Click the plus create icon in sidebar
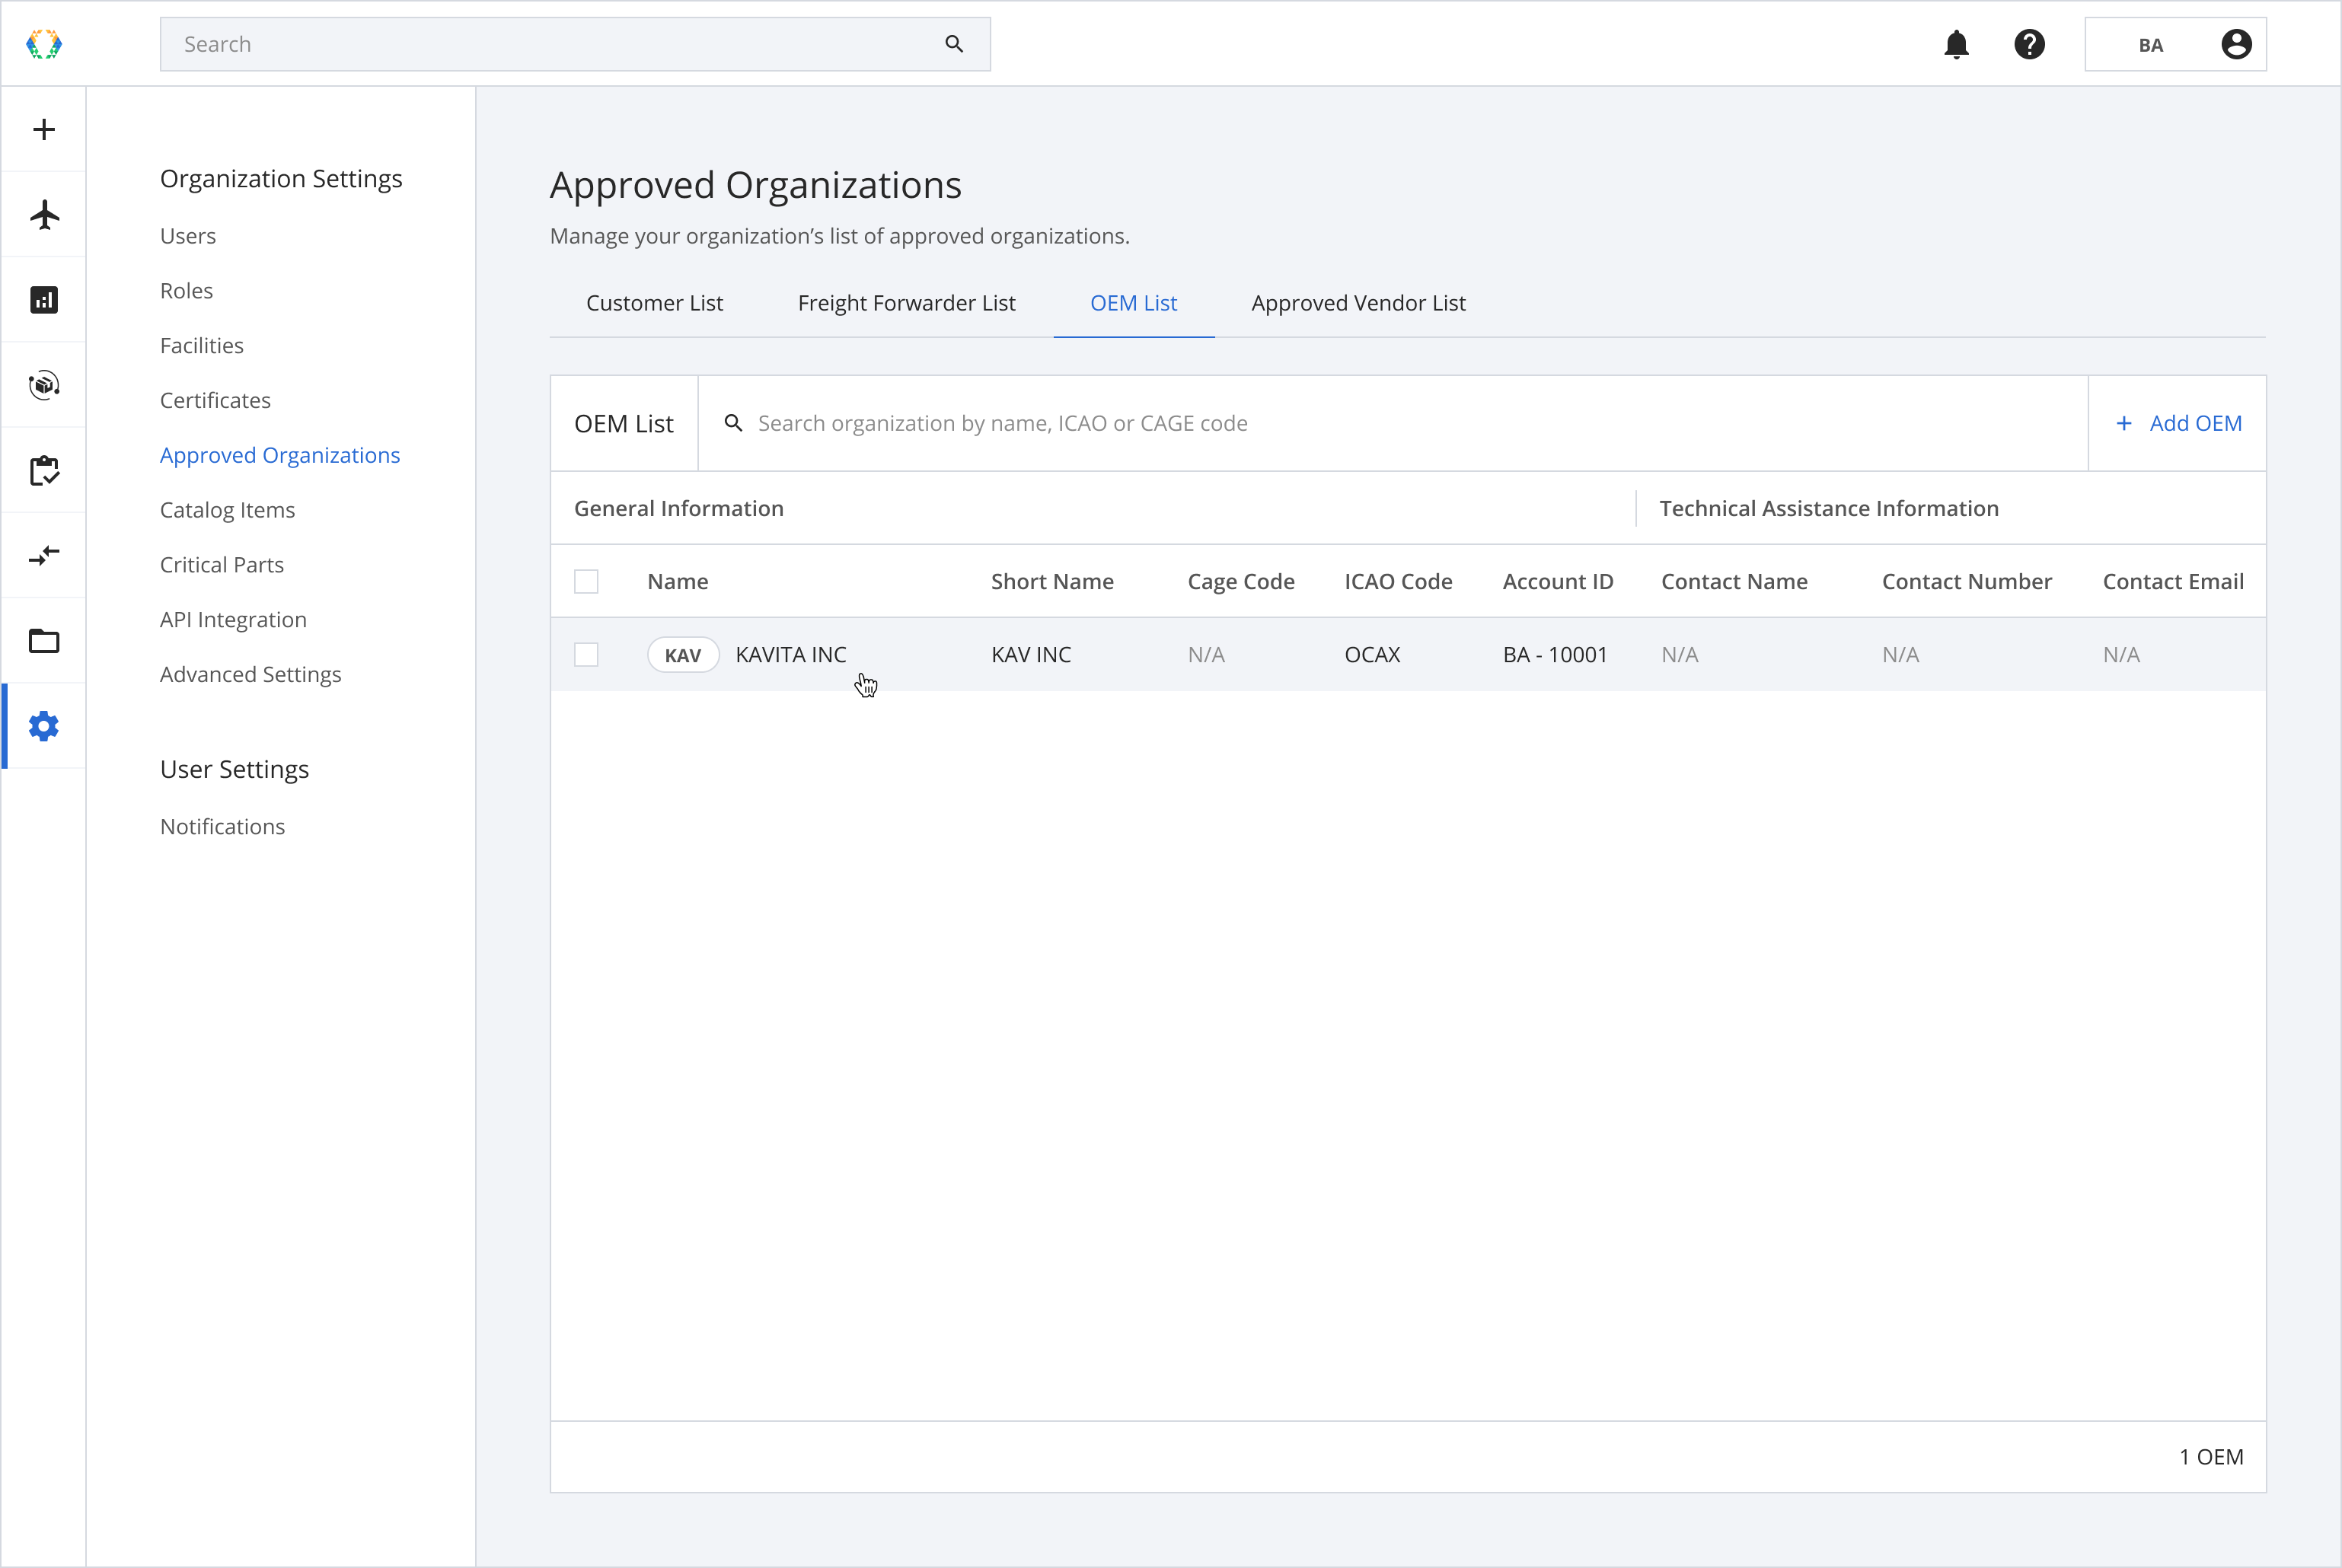Screen dimensions: 2342x1568 coord(44,129)
